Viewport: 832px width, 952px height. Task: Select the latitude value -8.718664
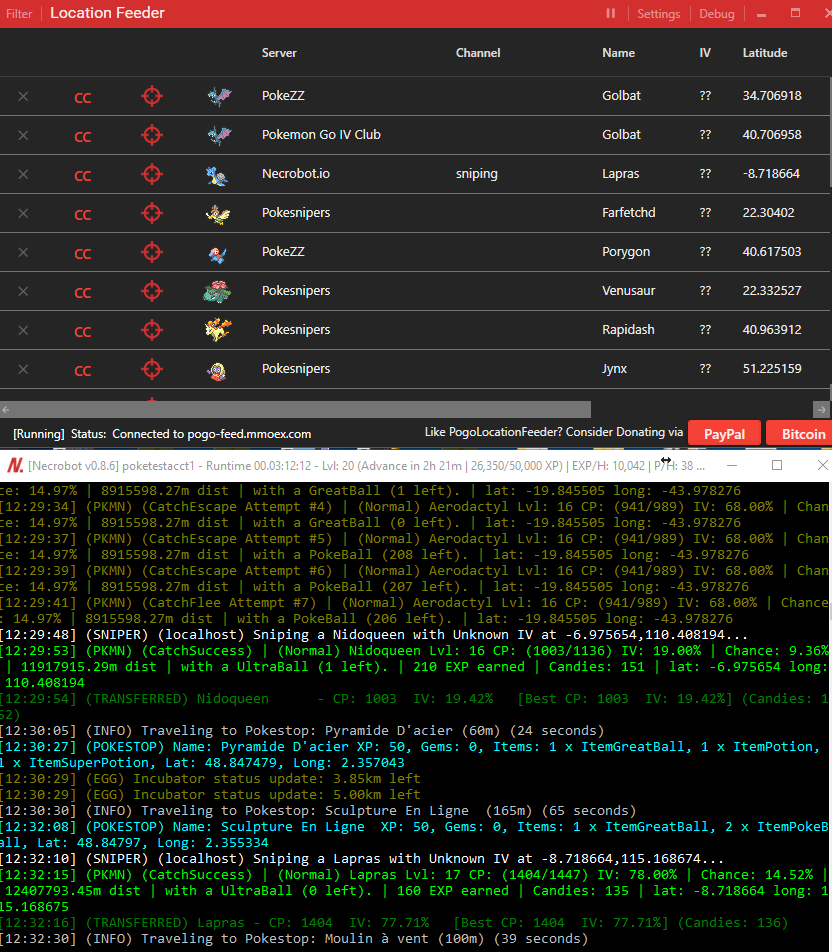(771, 174)
